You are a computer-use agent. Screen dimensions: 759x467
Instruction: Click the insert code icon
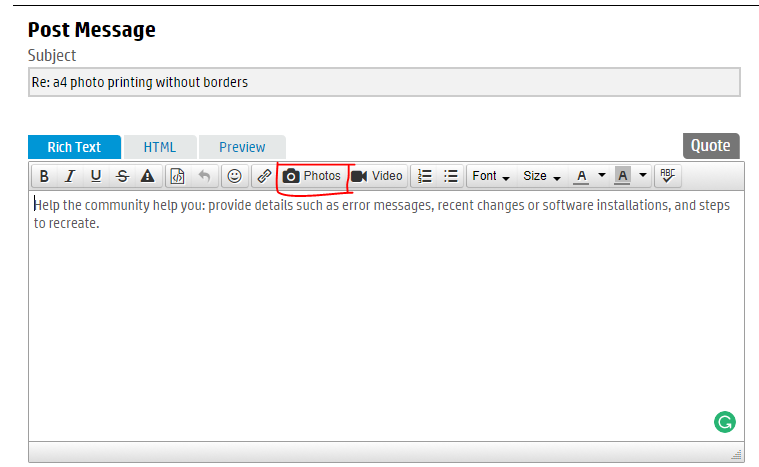177,176
